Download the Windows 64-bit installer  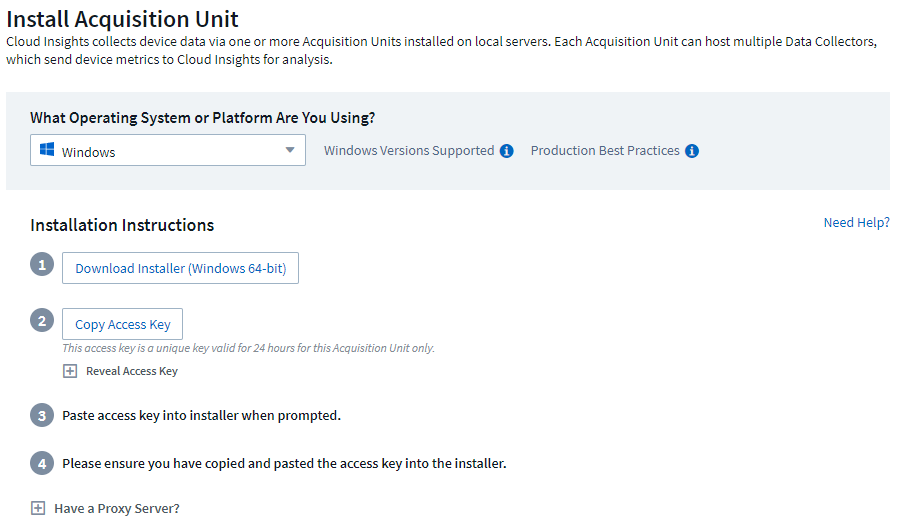[x=180, y=268]
